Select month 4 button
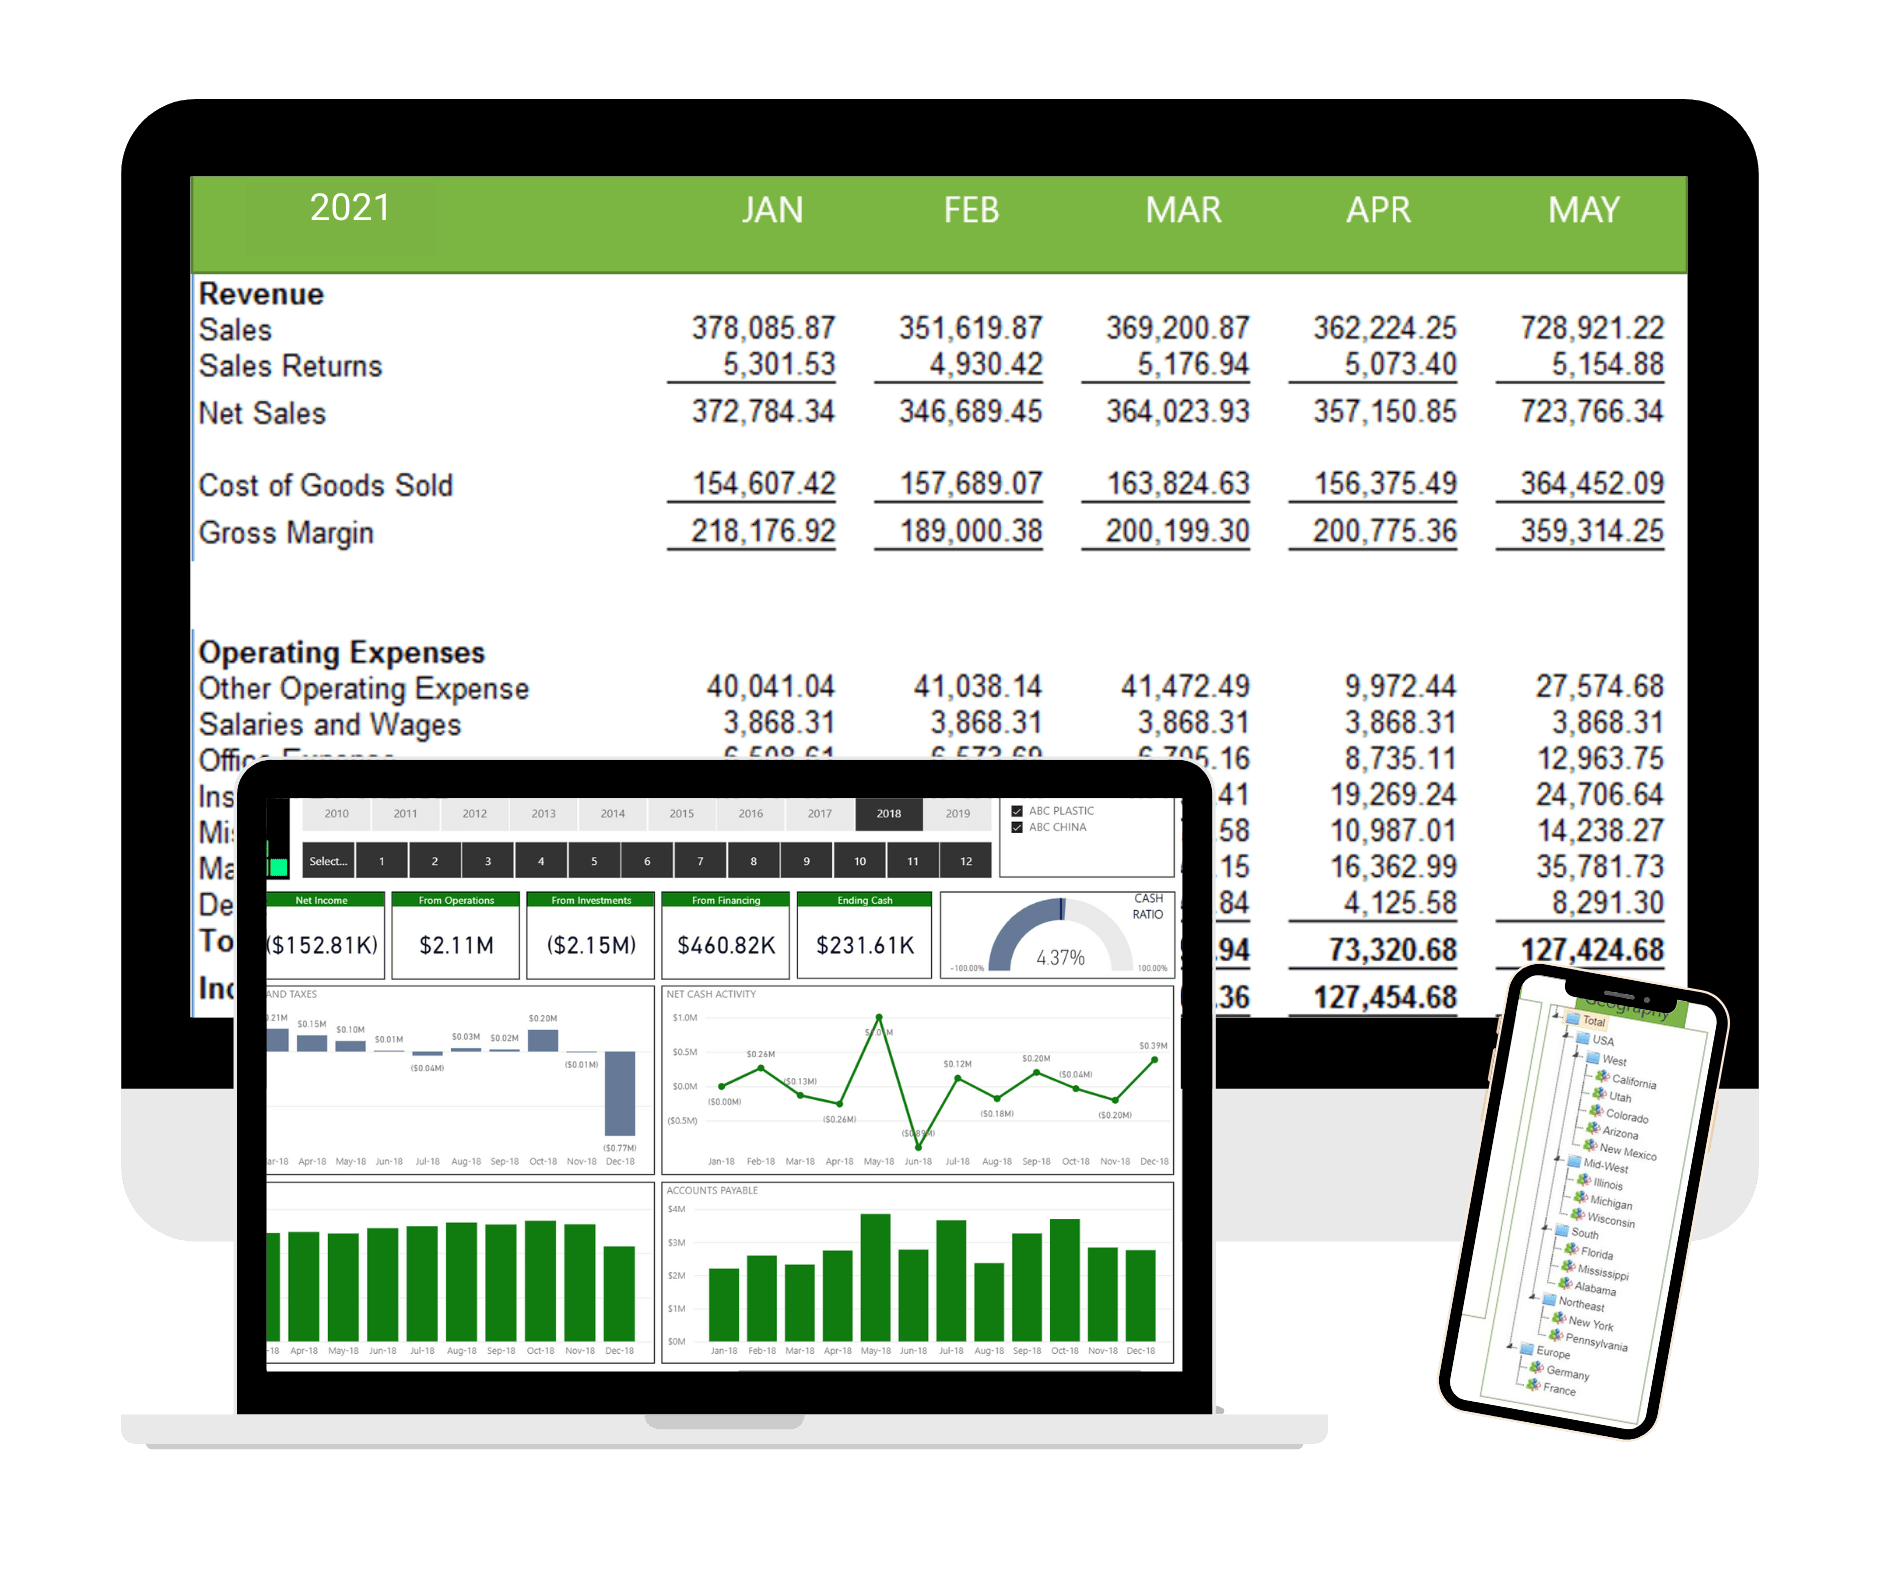The width and height of the screenshot is (1880, 1576). tap(541, 861)
